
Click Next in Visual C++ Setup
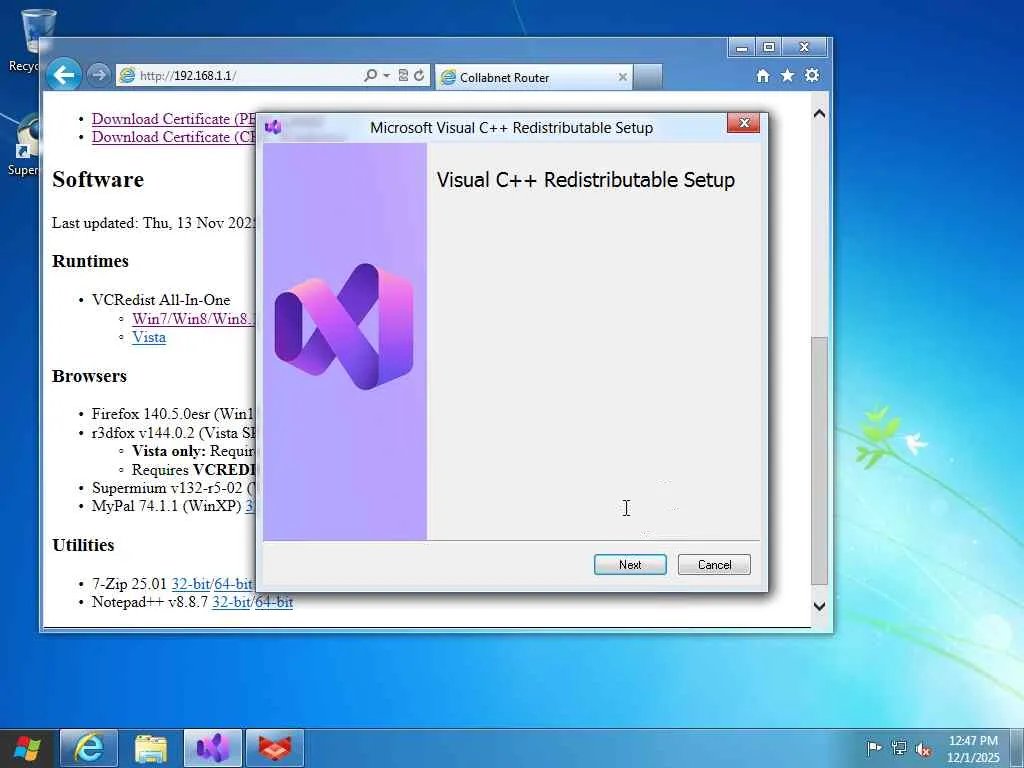[630, 565]
